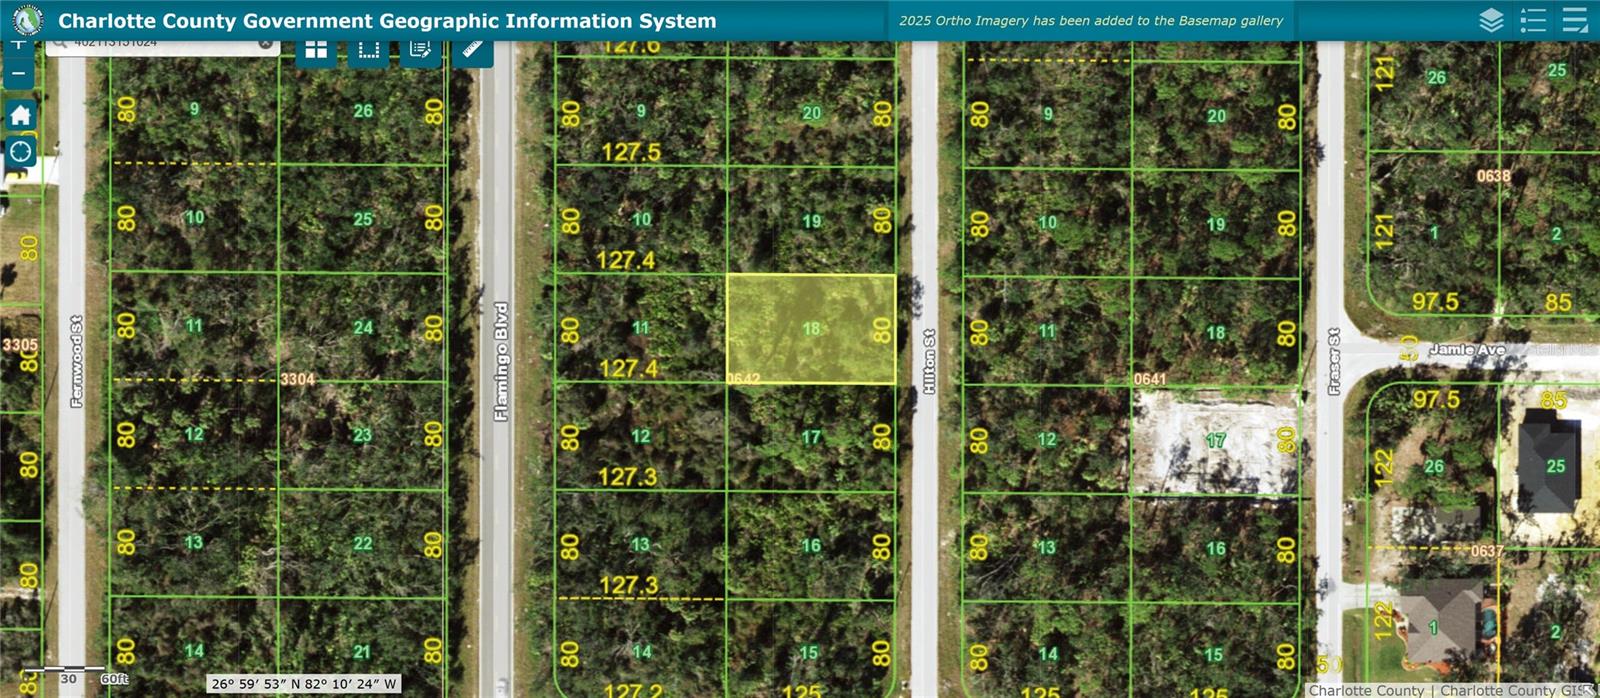Click the Charlotte County GIS attribution text
The height and width of the screenshot is (698, 1600).
click(1448, 690)
